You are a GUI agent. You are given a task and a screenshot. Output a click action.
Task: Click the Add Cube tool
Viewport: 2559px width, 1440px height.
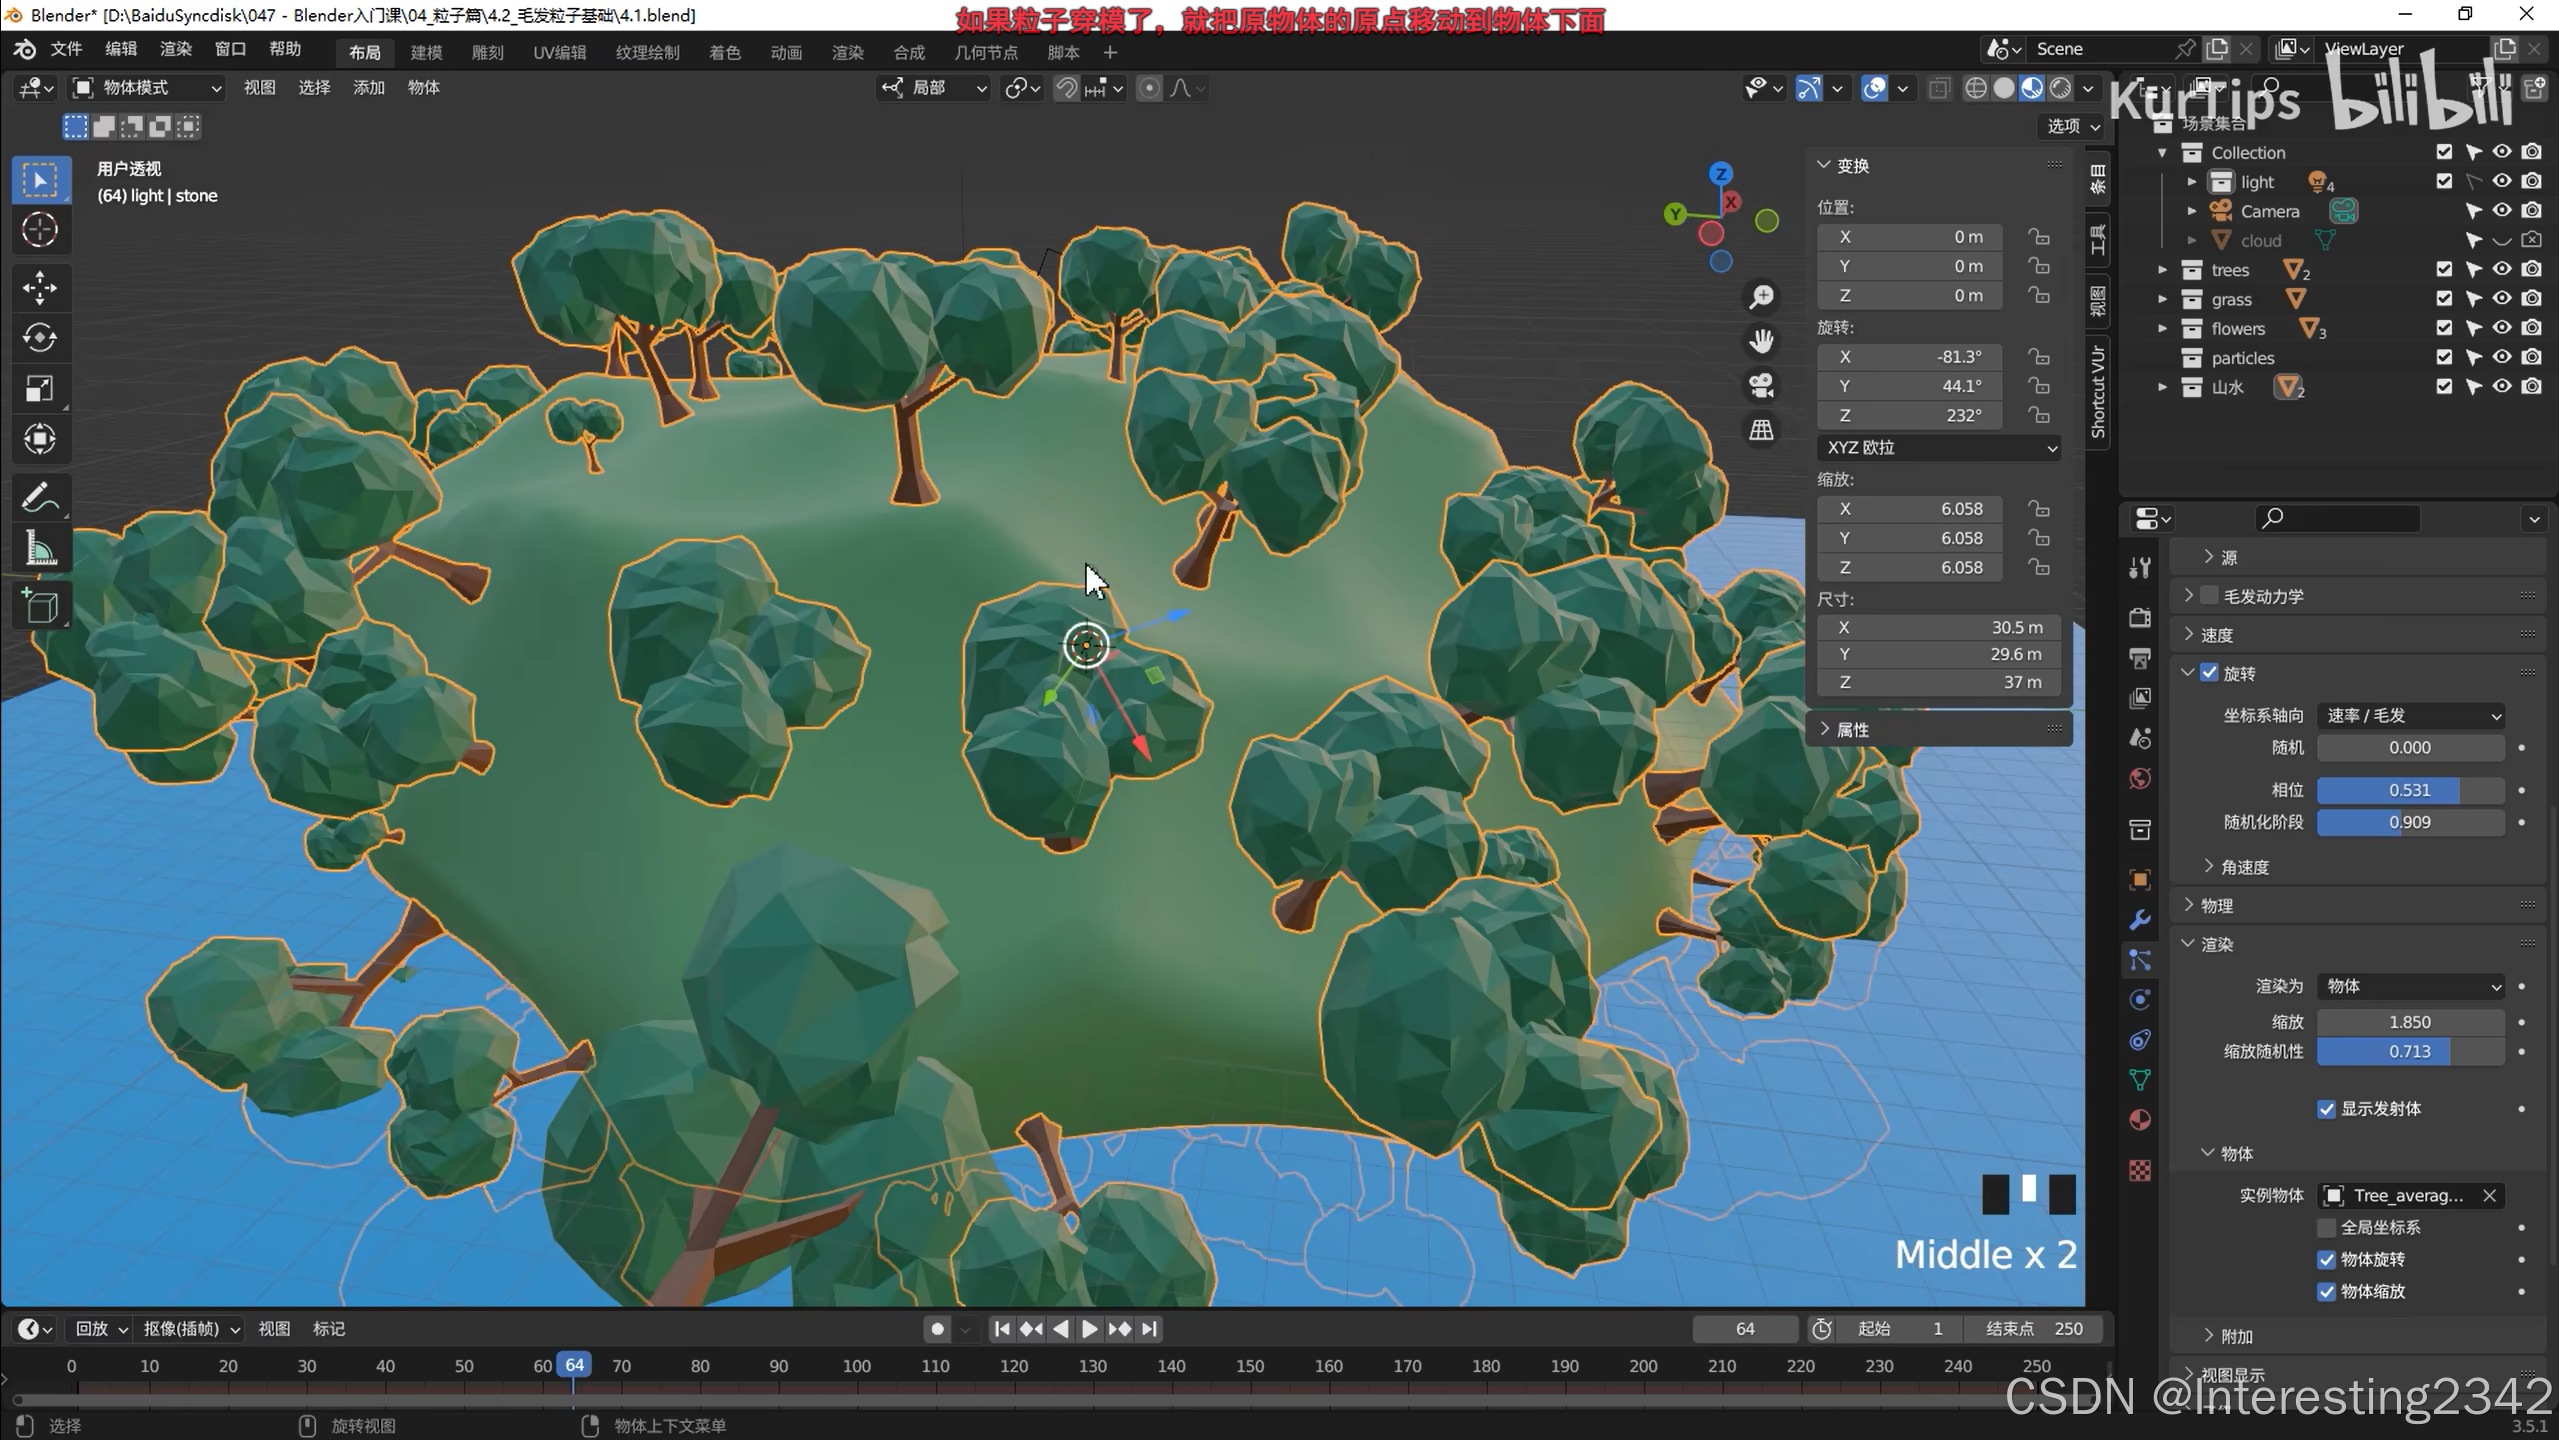pos(40,606)
